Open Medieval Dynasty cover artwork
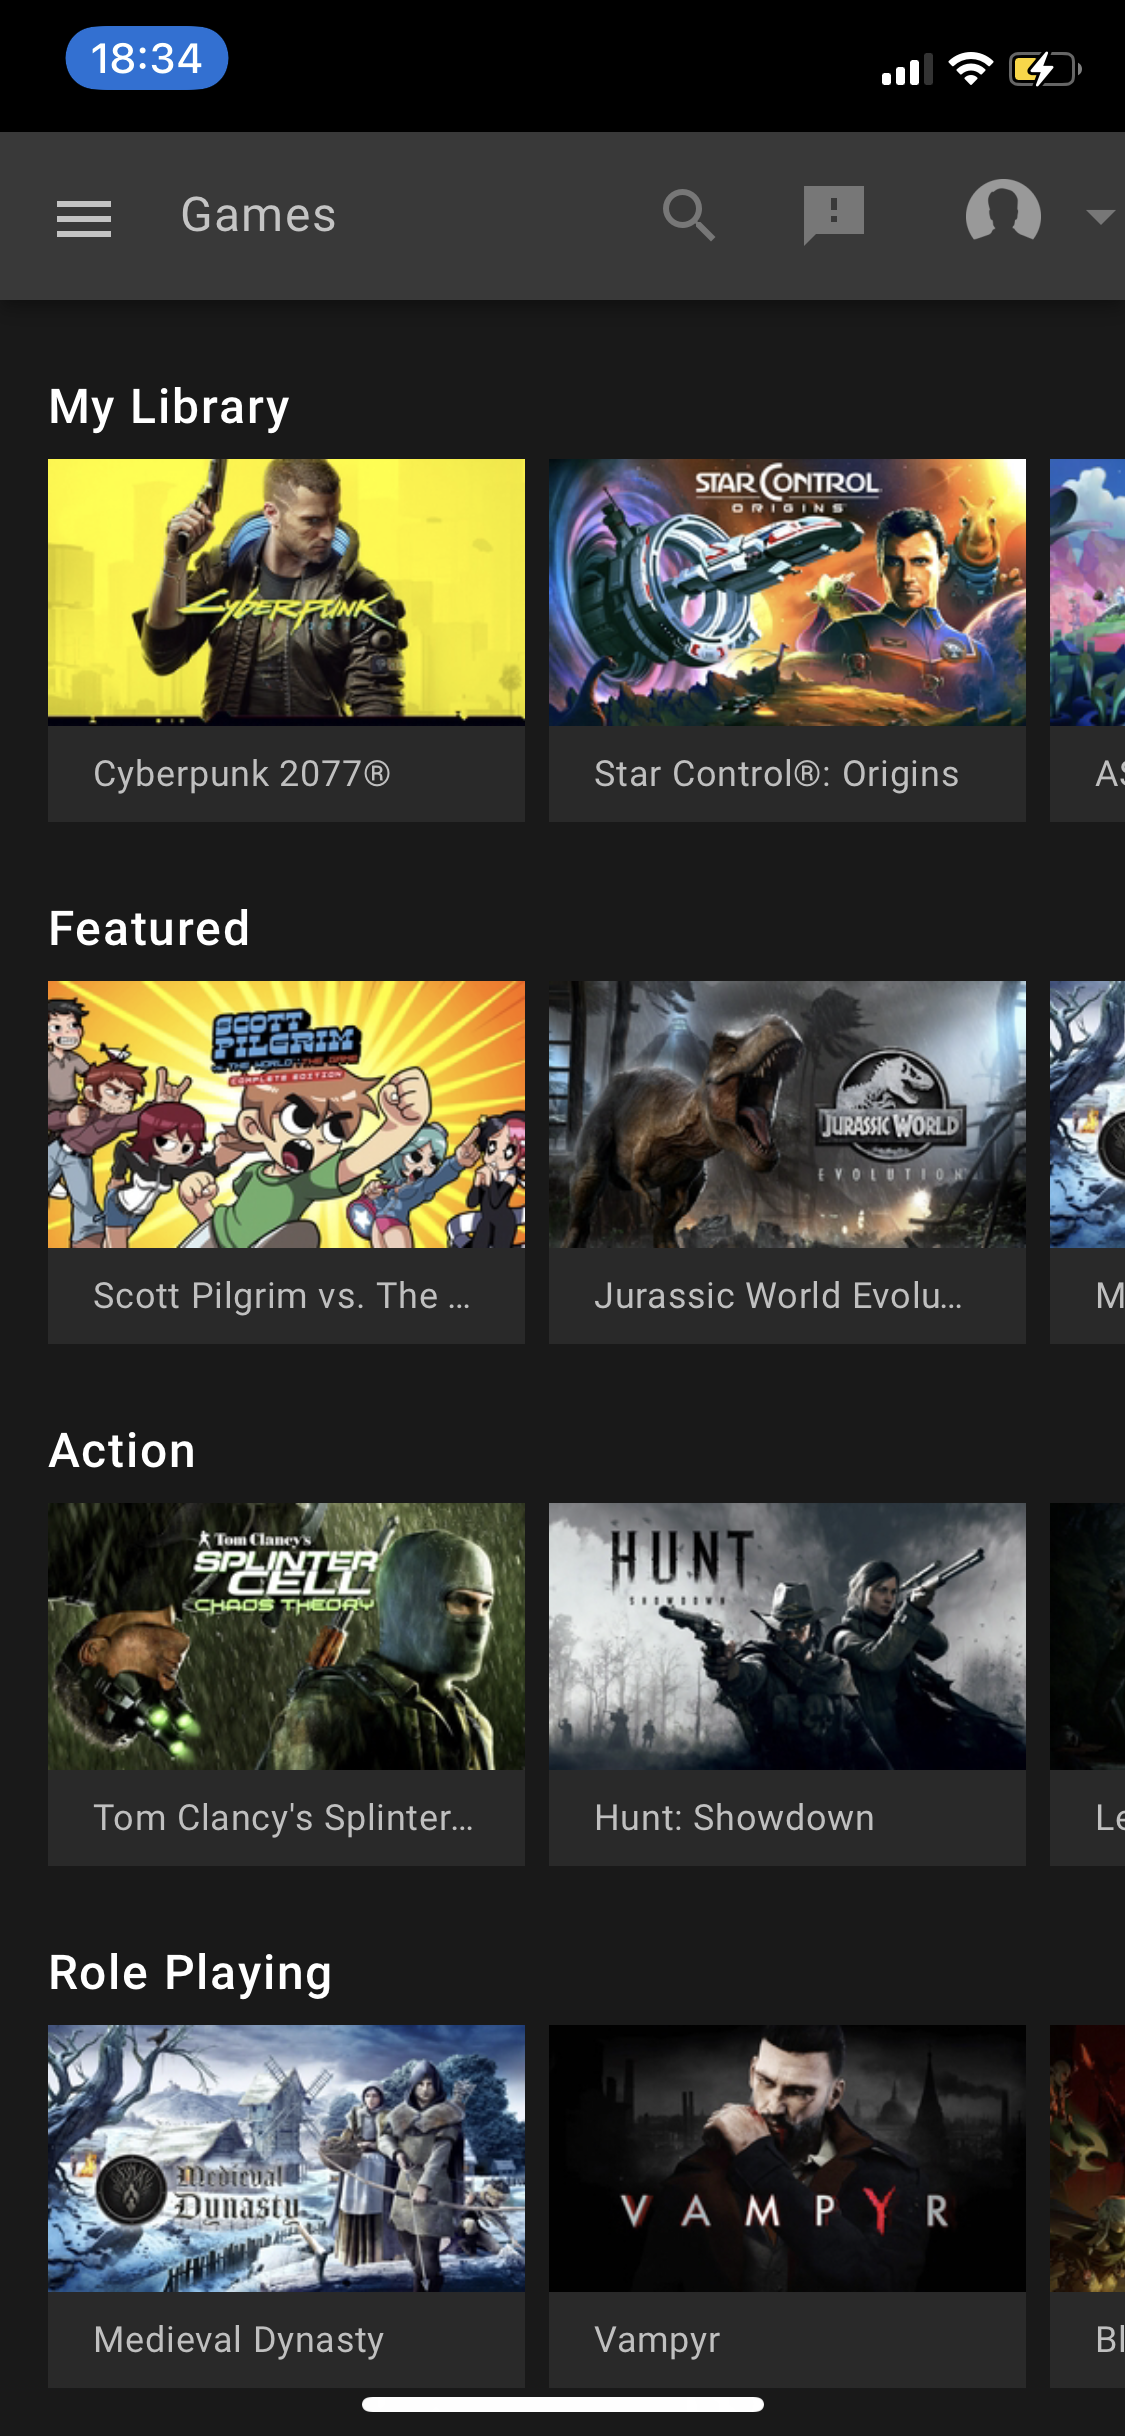 point(286,2157)
